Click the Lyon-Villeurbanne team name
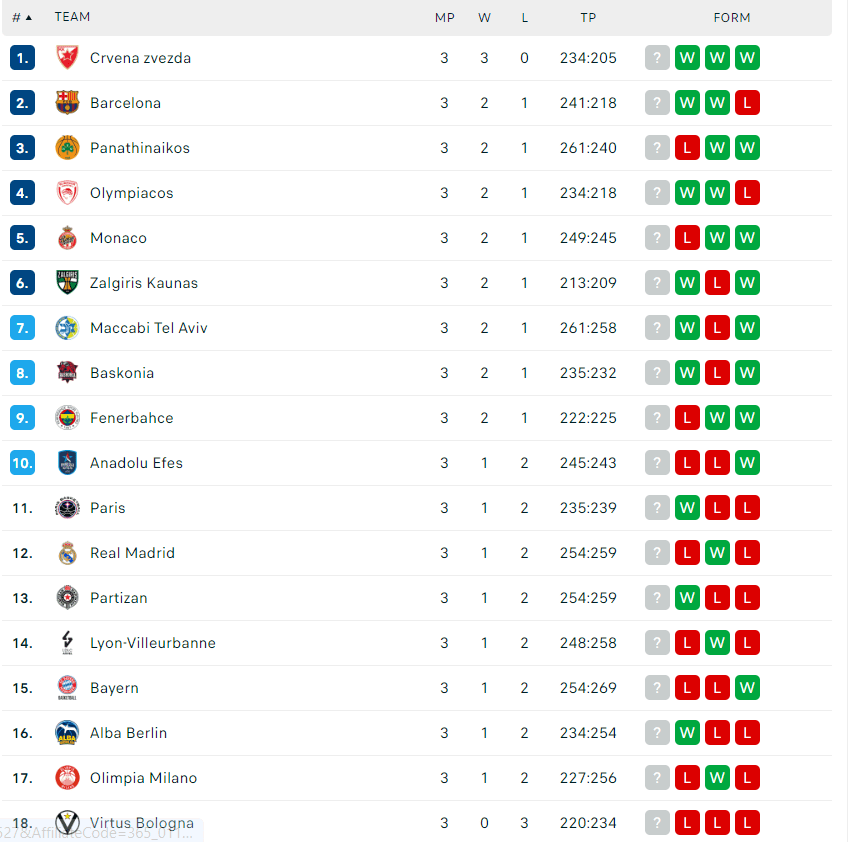 click(152, 643)
